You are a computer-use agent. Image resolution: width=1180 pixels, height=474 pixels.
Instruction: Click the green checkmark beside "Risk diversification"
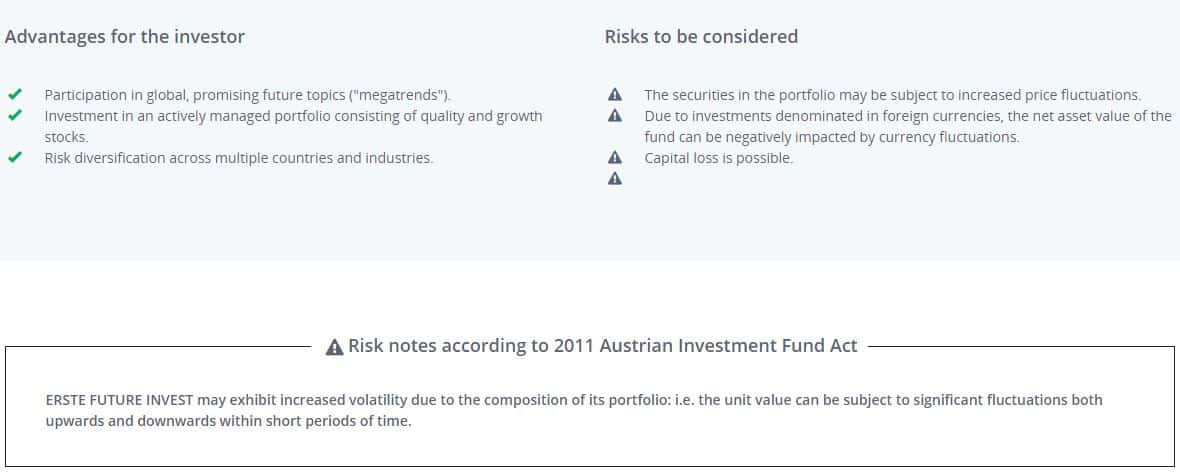[x=14, y=158]
